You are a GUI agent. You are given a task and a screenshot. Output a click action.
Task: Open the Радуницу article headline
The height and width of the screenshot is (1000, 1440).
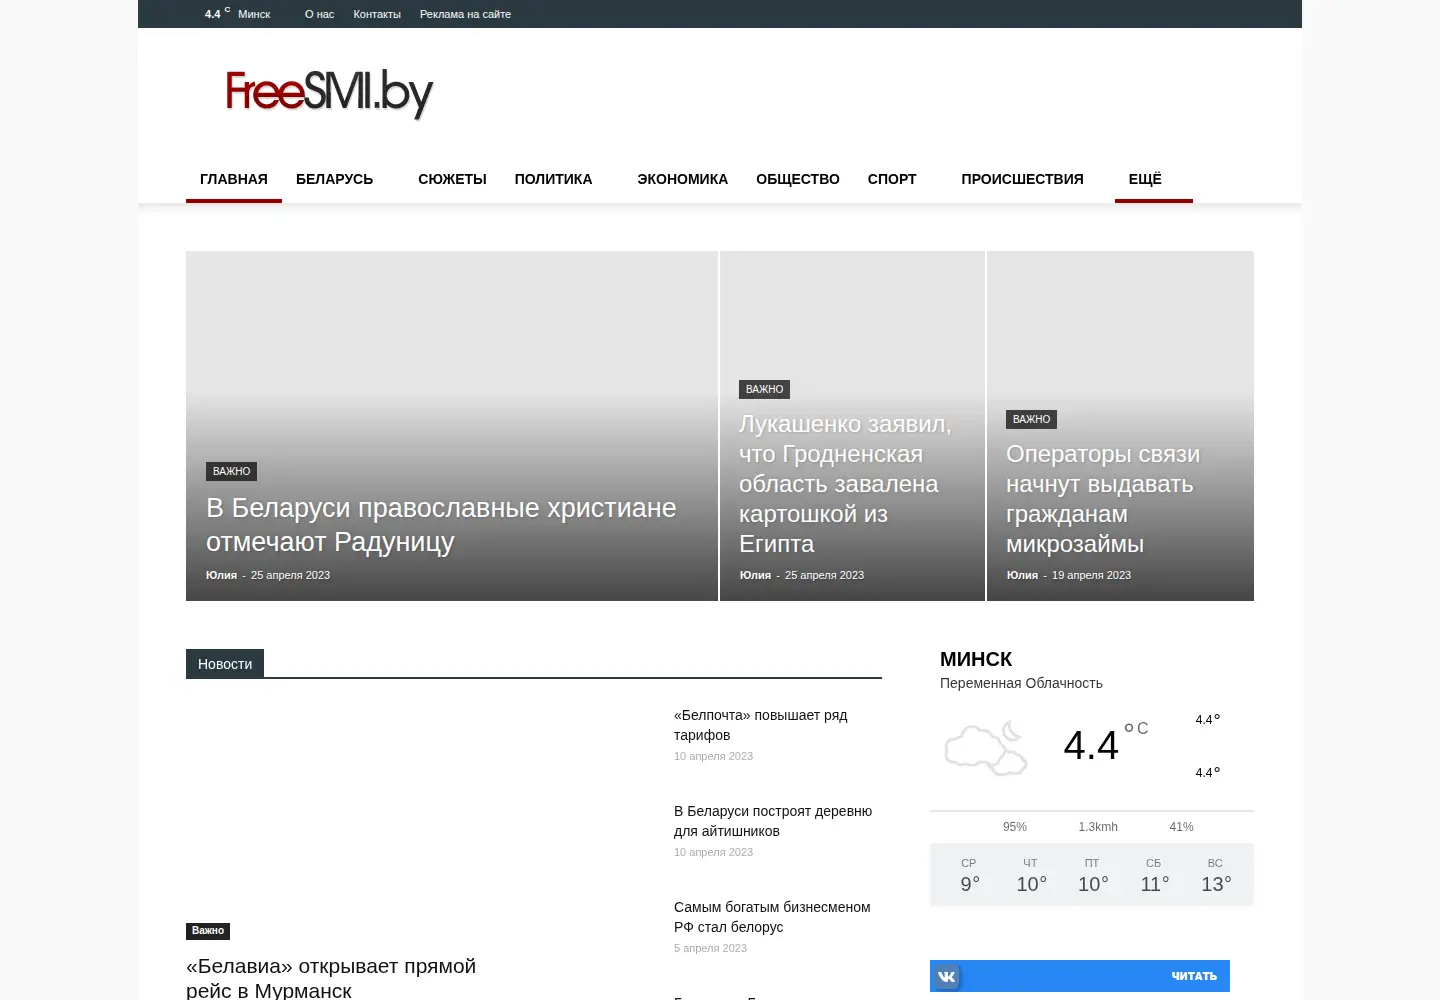tap(441, 525)
